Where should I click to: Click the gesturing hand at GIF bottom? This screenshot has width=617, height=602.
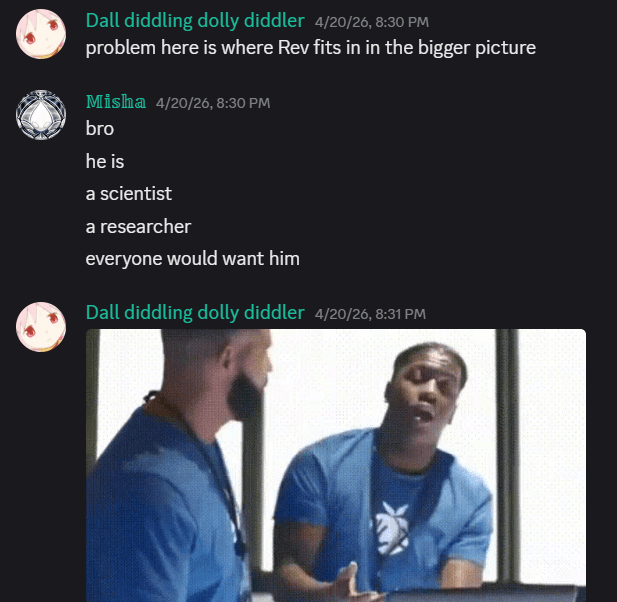point(345,584)
